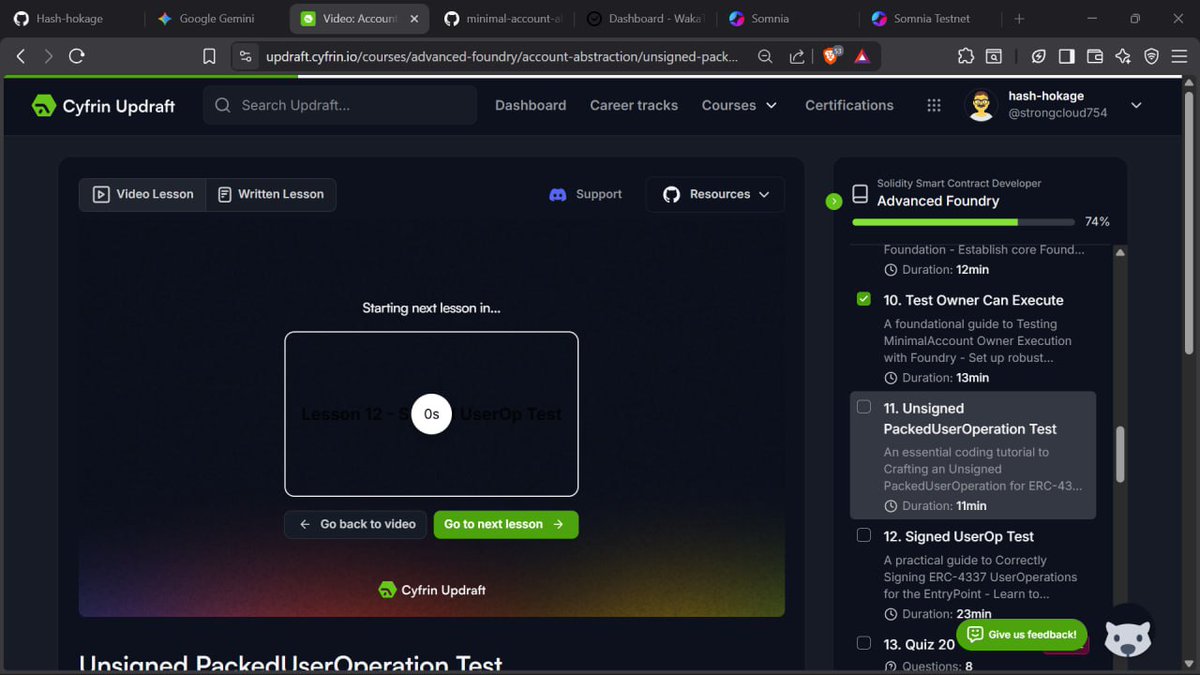Click Go back to video button
Viewport: 1200px width, 675px height.
[356, 524]
